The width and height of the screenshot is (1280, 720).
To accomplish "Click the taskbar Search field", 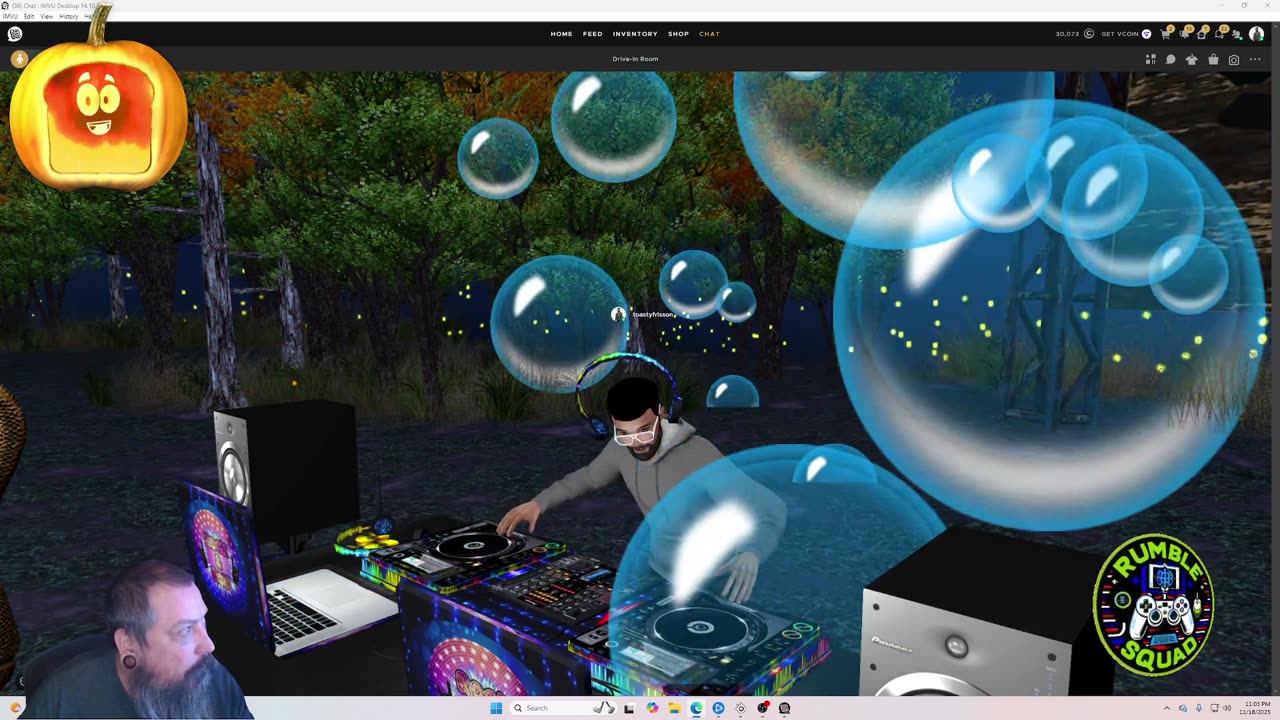I will tap(564, 708).
